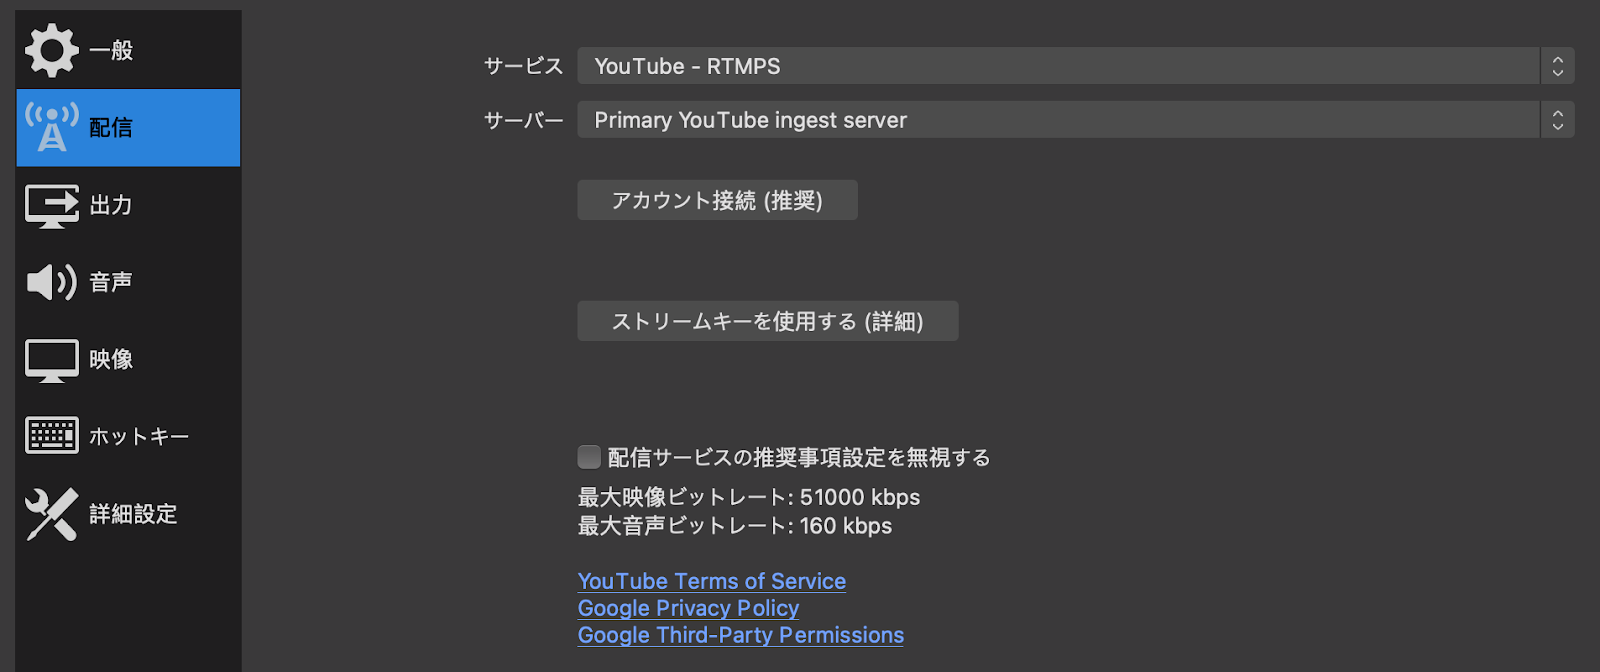
Task: Switch to the 出力 settings tab label
Action: pos(111,205)
